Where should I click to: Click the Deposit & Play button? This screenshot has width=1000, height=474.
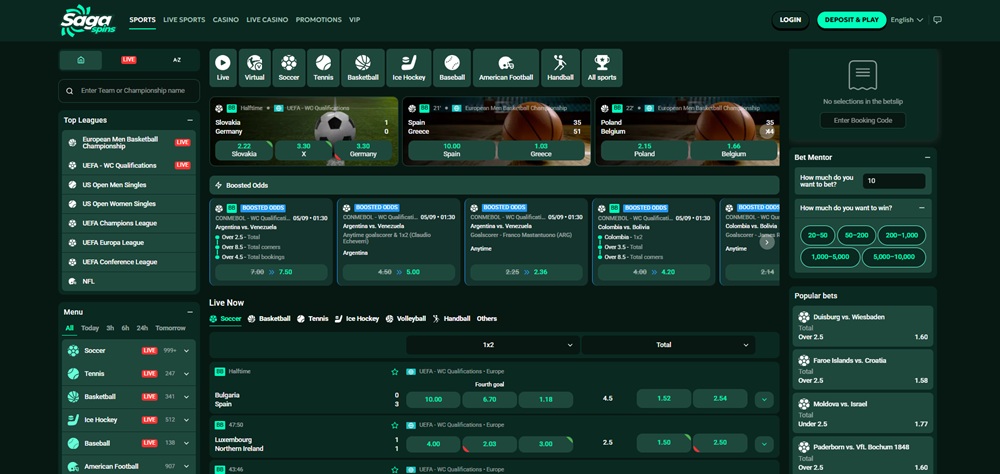click(851, 20)
